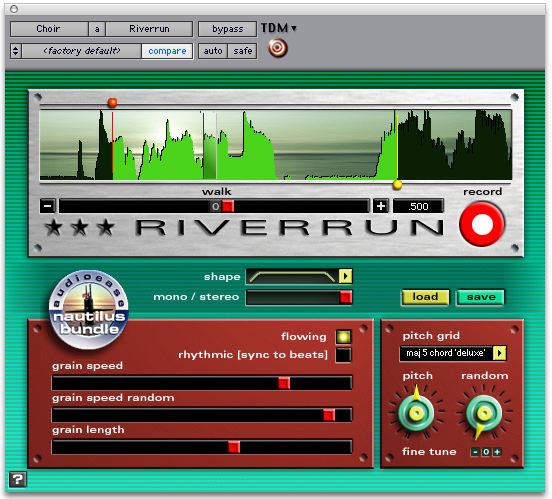Click the shape curve preview
Screen dimensions: 552x499
pyautogui.click(x=292, y=276)
